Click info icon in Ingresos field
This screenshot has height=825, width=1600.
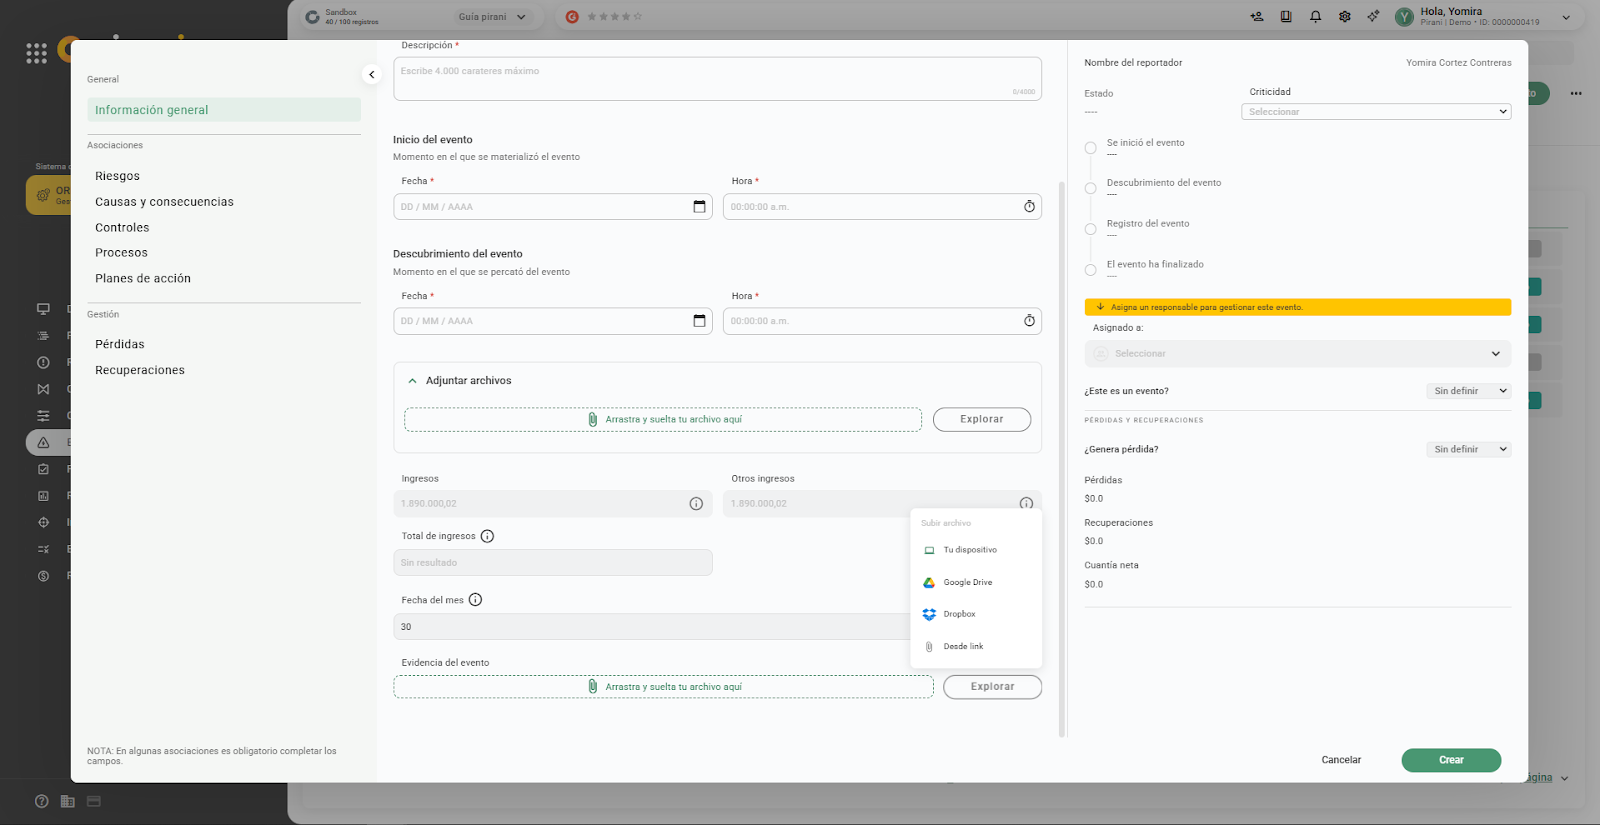tap(696, 504)
